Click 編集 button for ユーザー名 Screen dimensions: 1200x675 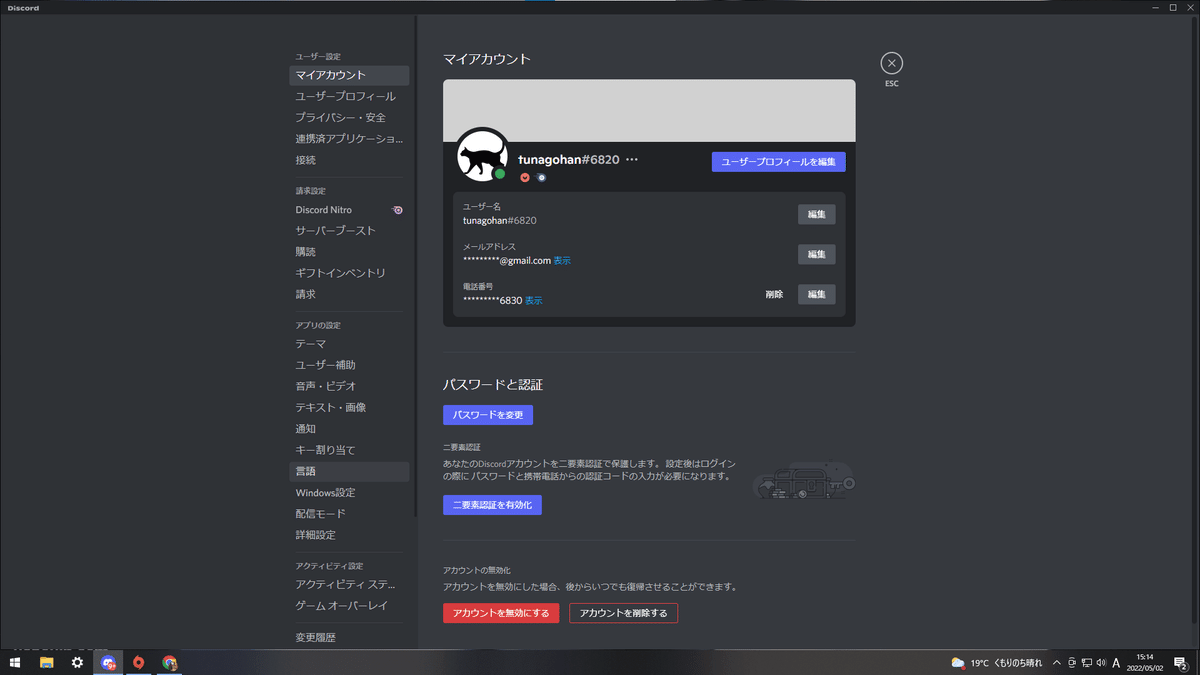pos(816,214)
